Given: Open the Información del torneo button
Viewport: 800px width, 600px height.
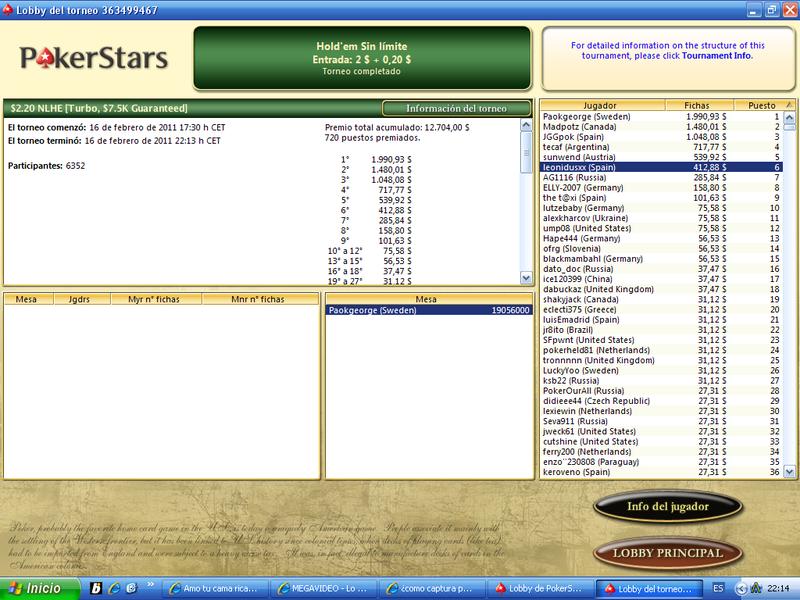Looking at the screenshot, I should [456, 108].
